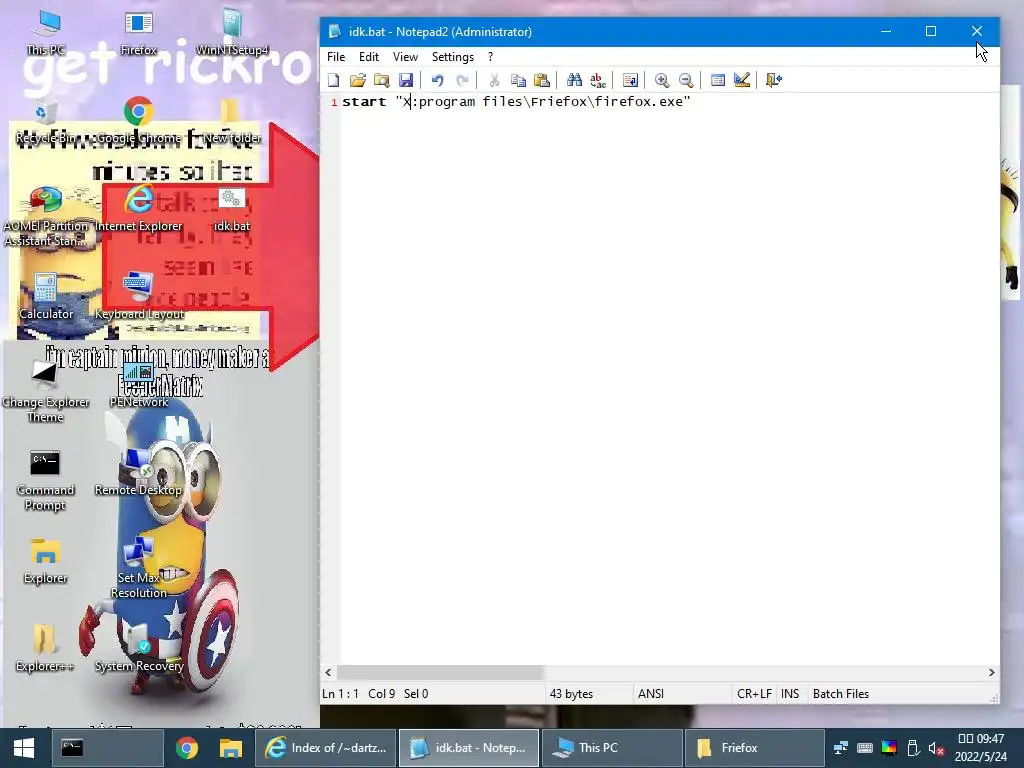Open the ? help menu

pos(490,57)
